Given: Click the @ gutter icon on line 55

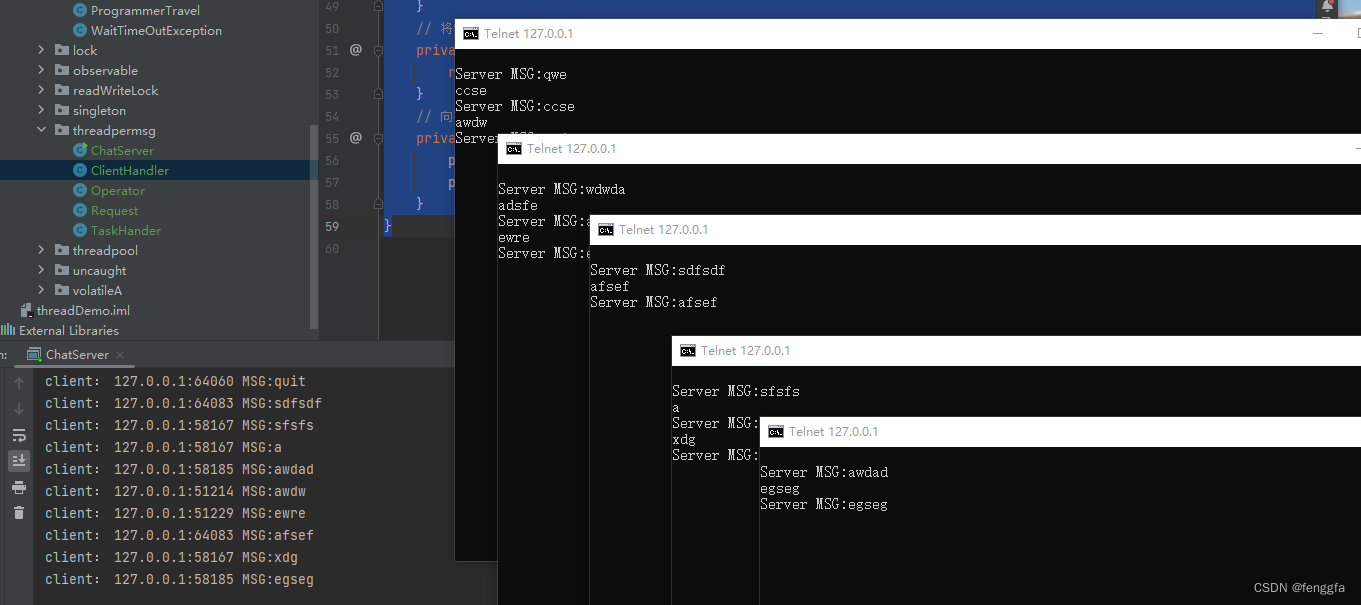Looking at the screenshot, I should click(356, 138).
